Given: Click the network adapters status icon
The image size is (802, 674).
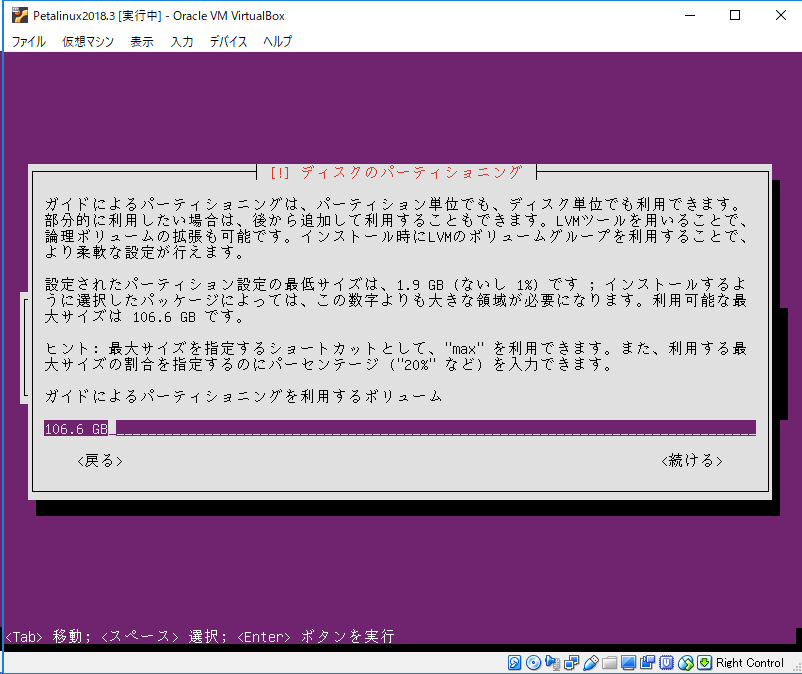Looking at the screenshot, I should [x=570, y=662].
